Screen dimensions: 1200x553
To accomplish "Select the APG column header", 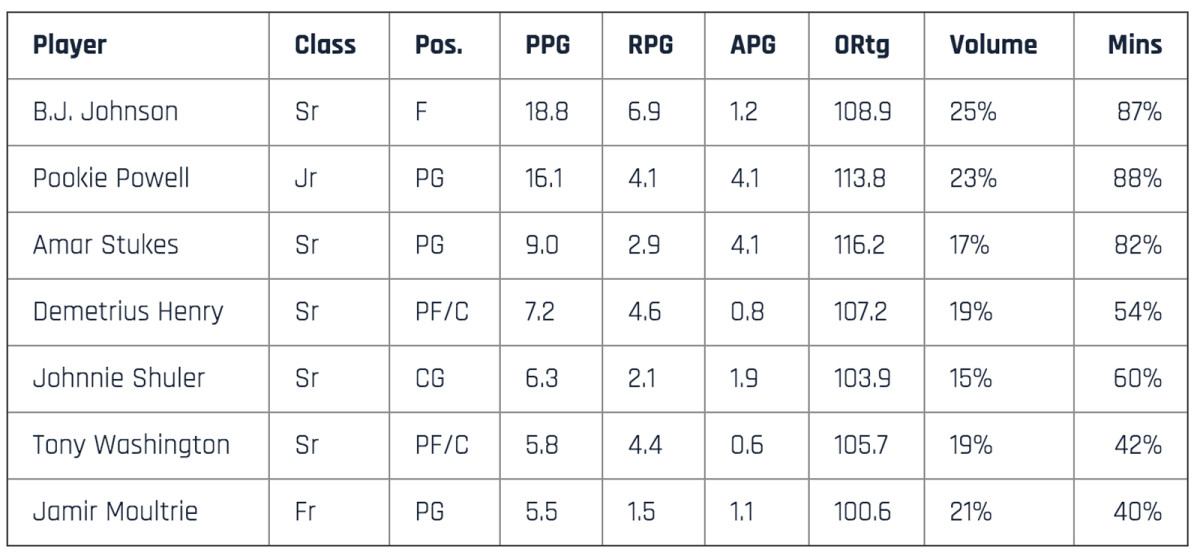I will [x=753, y=45].
